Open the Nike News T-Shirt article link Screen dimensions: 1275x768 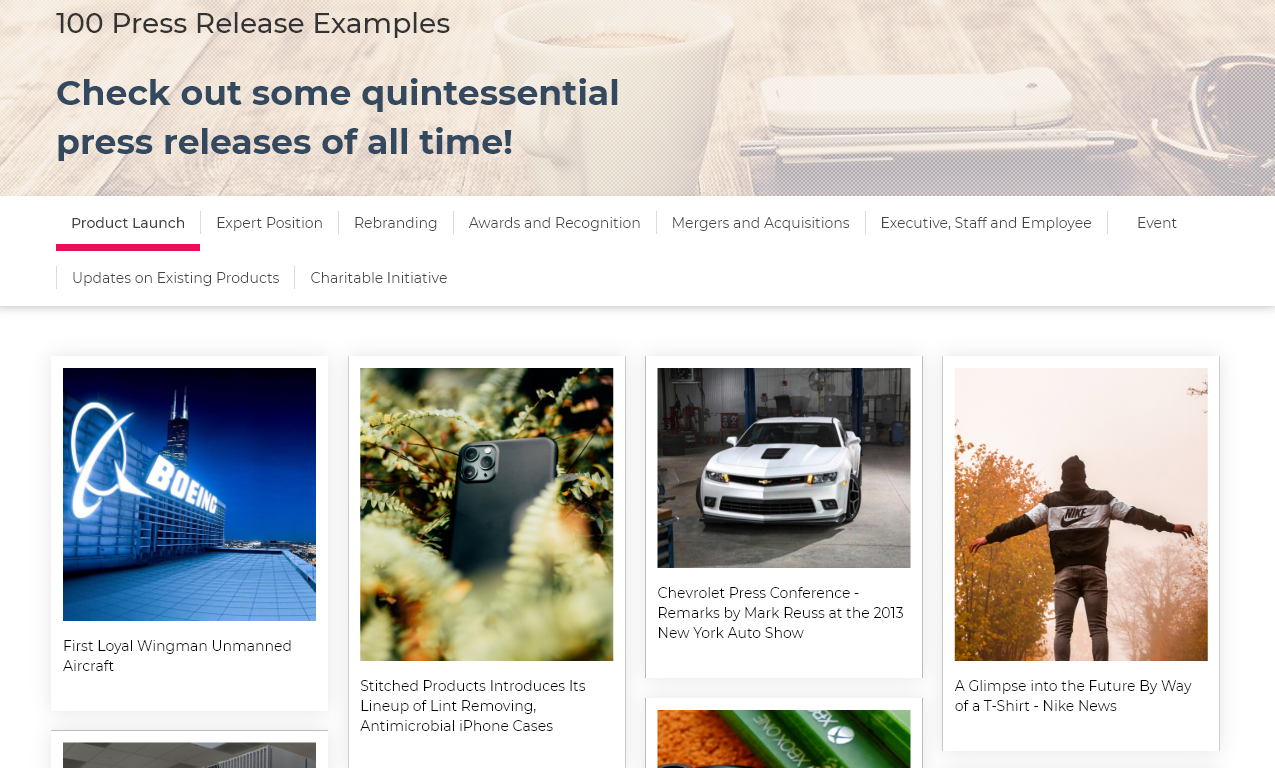[x=1073, y=696]
